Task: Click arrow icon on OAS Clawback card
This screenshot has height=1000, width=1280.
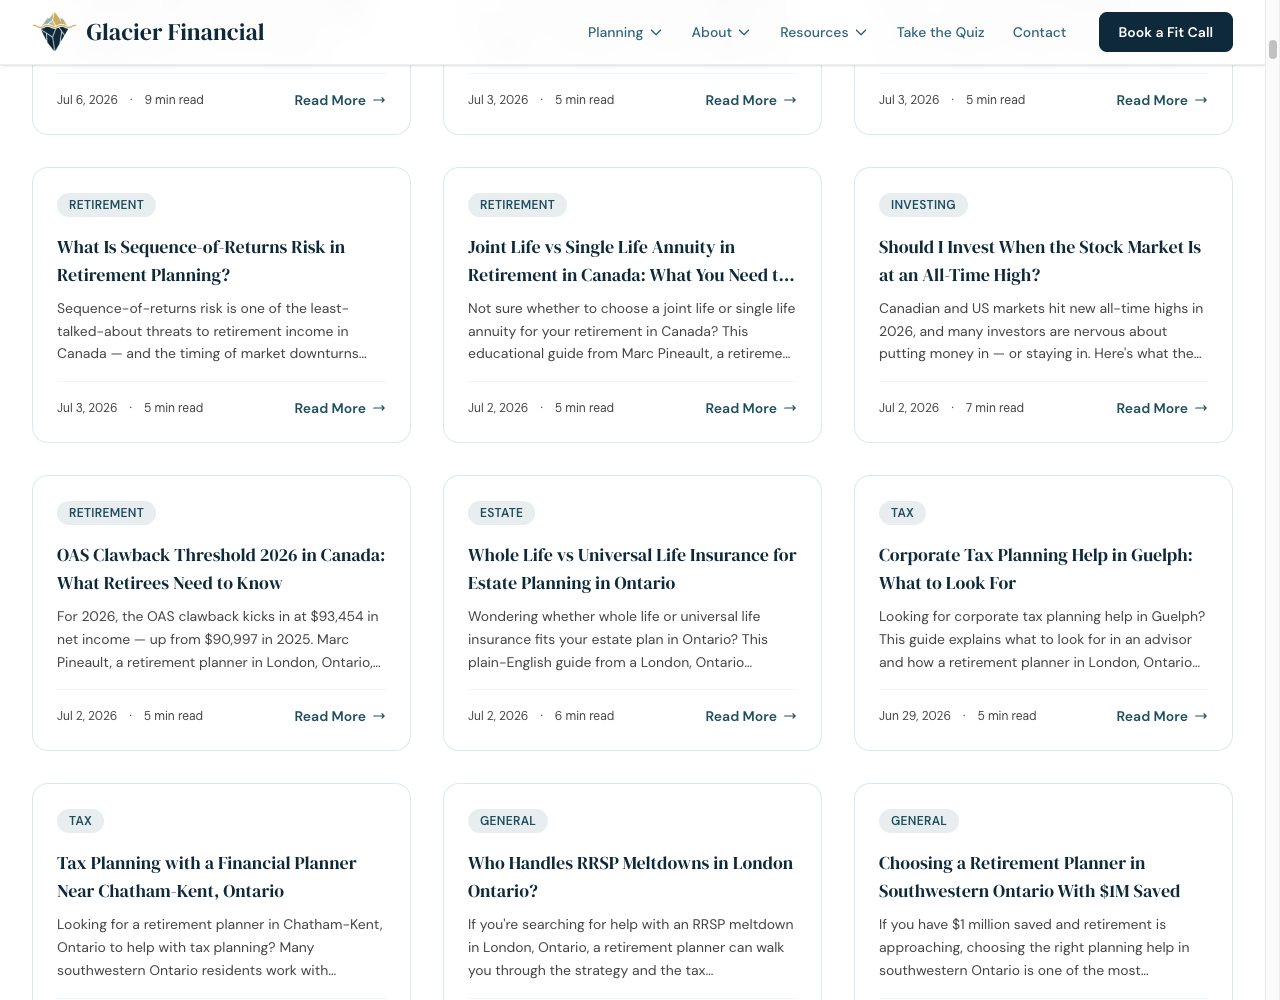Action: pos(379,716)
